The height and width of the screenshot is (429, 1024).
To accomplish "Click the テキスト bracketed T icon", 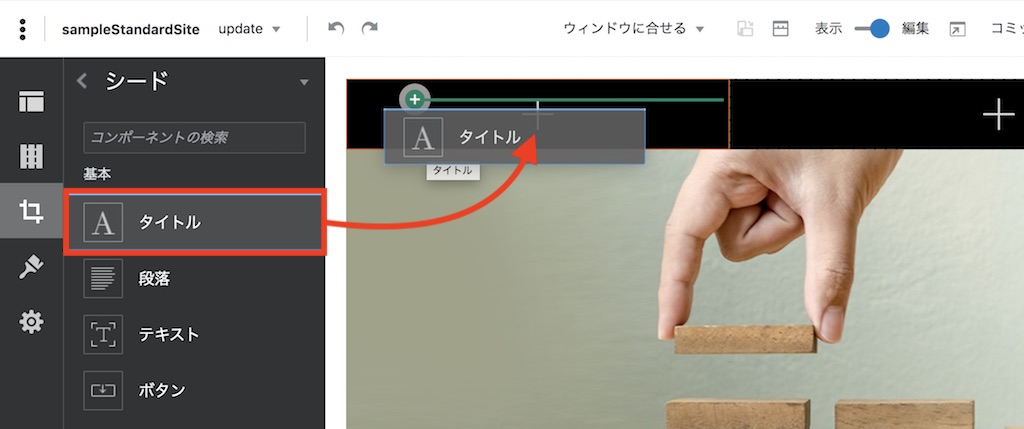I will click(x=103, y=334).
